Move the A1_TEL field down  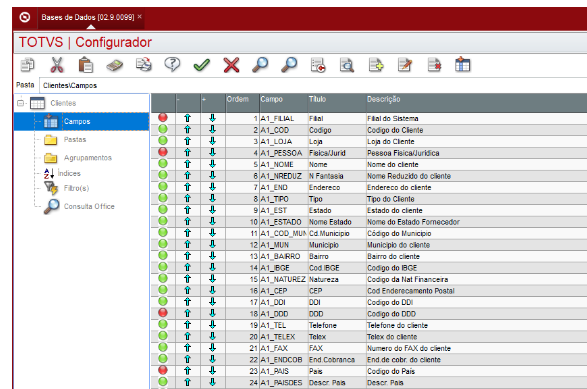[213, 325]
